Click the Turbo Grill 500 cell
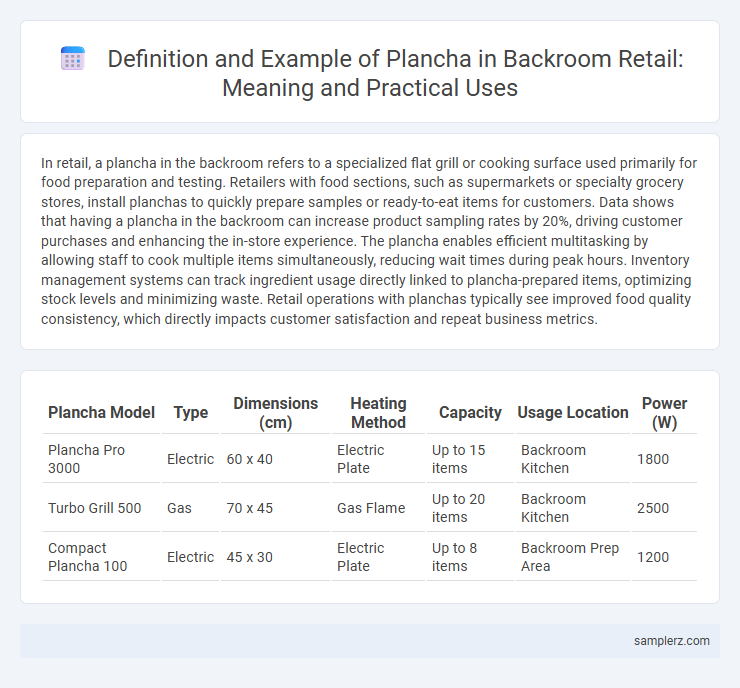The width and height of the screenshot is (740, 688). (x=101, y=508)
